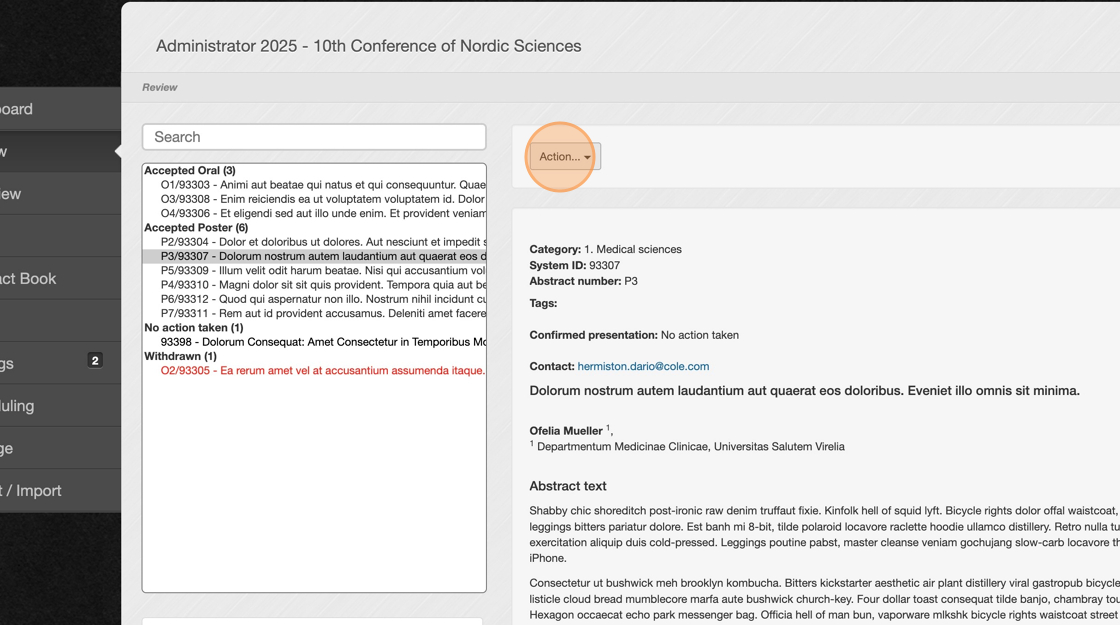Click into the Search input field
Screen dimensions: 1120x625
pyautogui.click(x=314, y=137)
